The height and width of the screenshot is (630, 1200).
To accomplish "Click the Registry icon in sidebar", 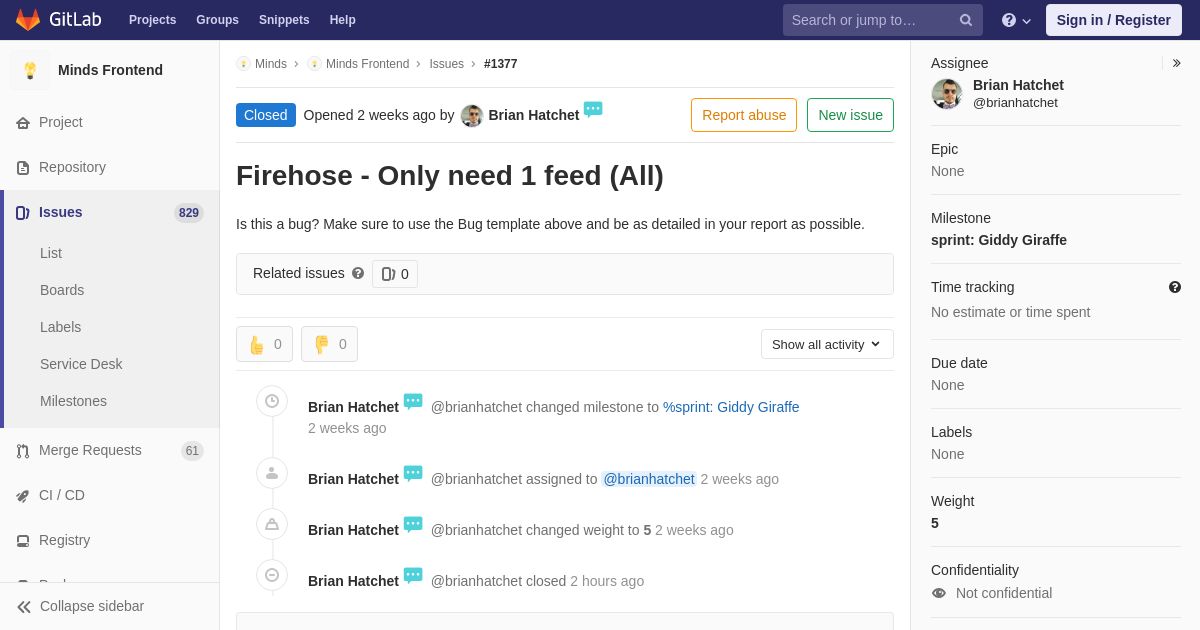I will 23,541.
